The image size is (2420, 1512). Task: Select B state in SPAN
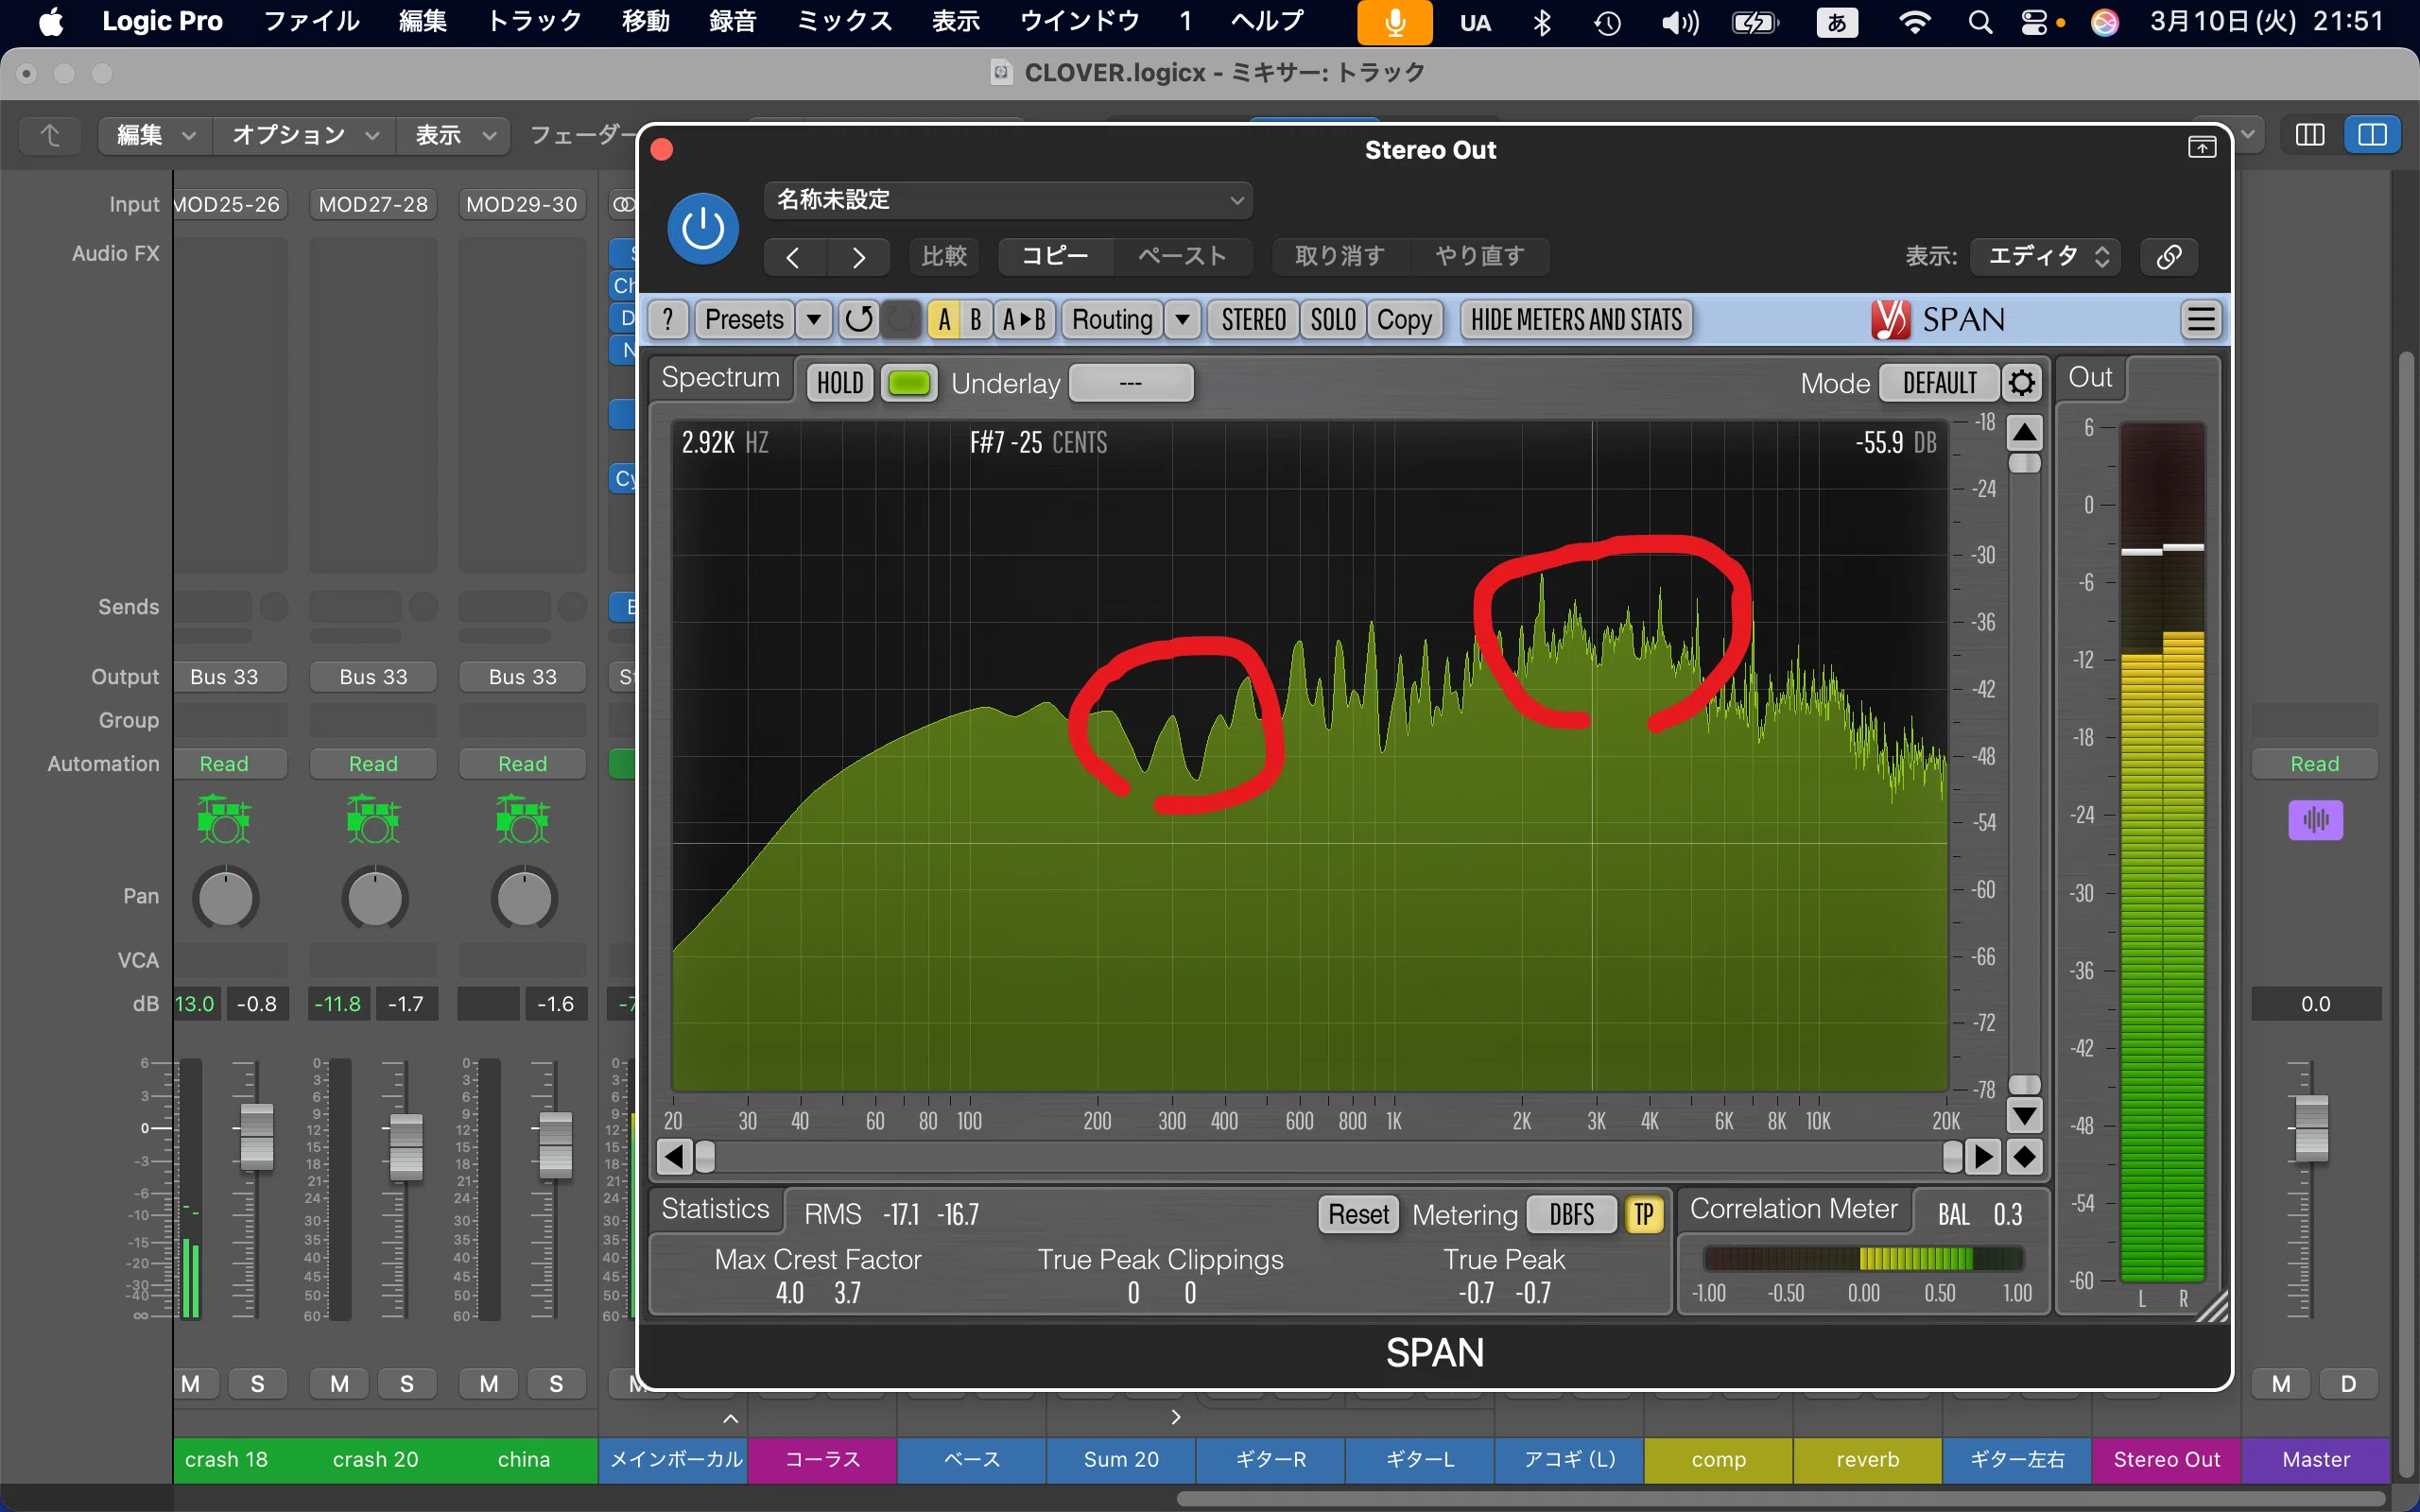pyautogui.click(x=976, y=320)
